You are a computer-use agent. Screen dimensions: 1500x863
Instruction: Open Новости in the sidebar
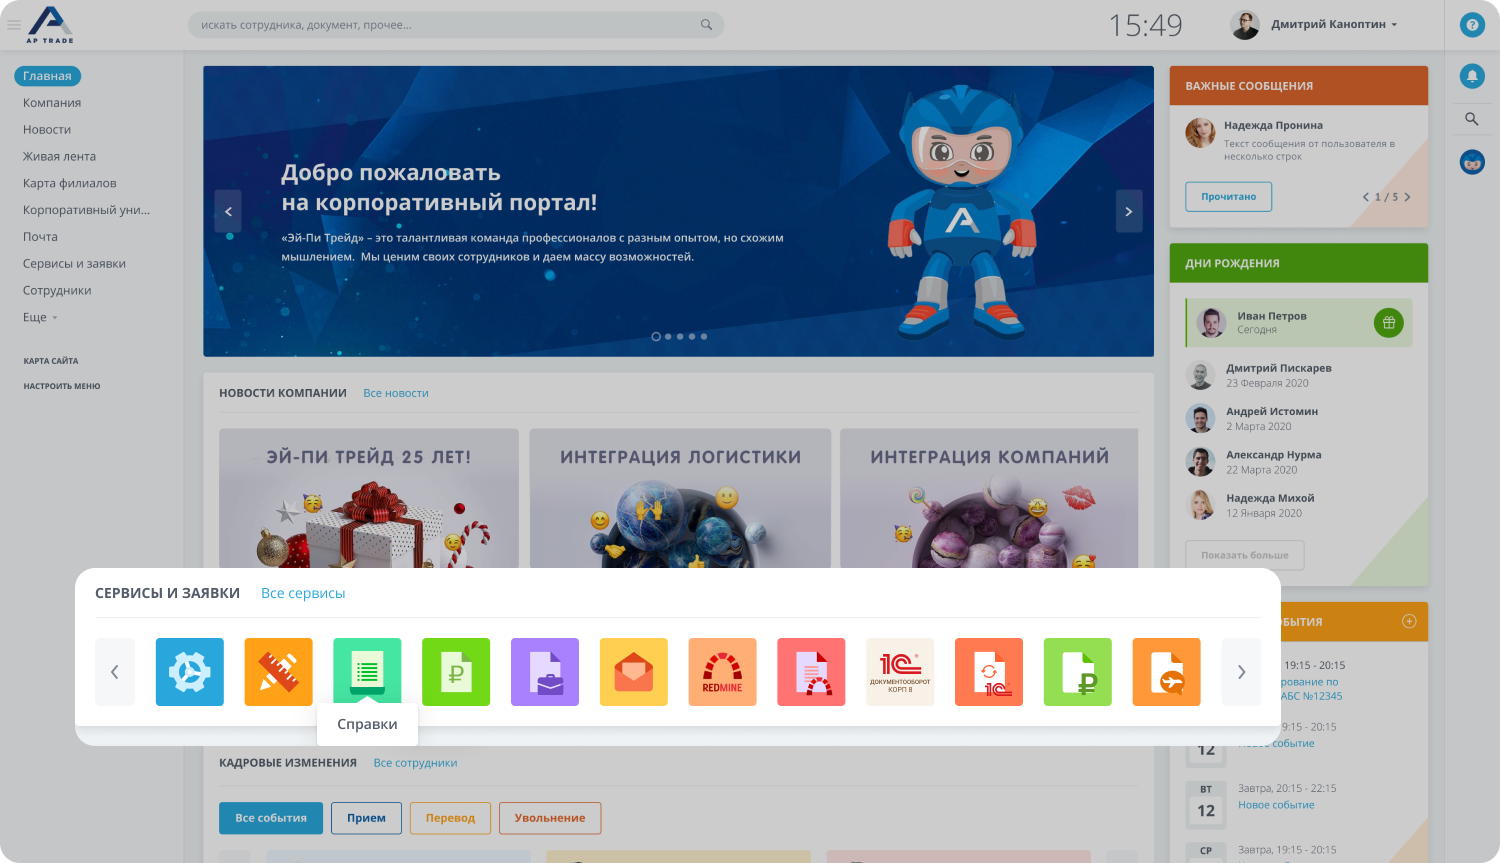click(x=47, y=130)
